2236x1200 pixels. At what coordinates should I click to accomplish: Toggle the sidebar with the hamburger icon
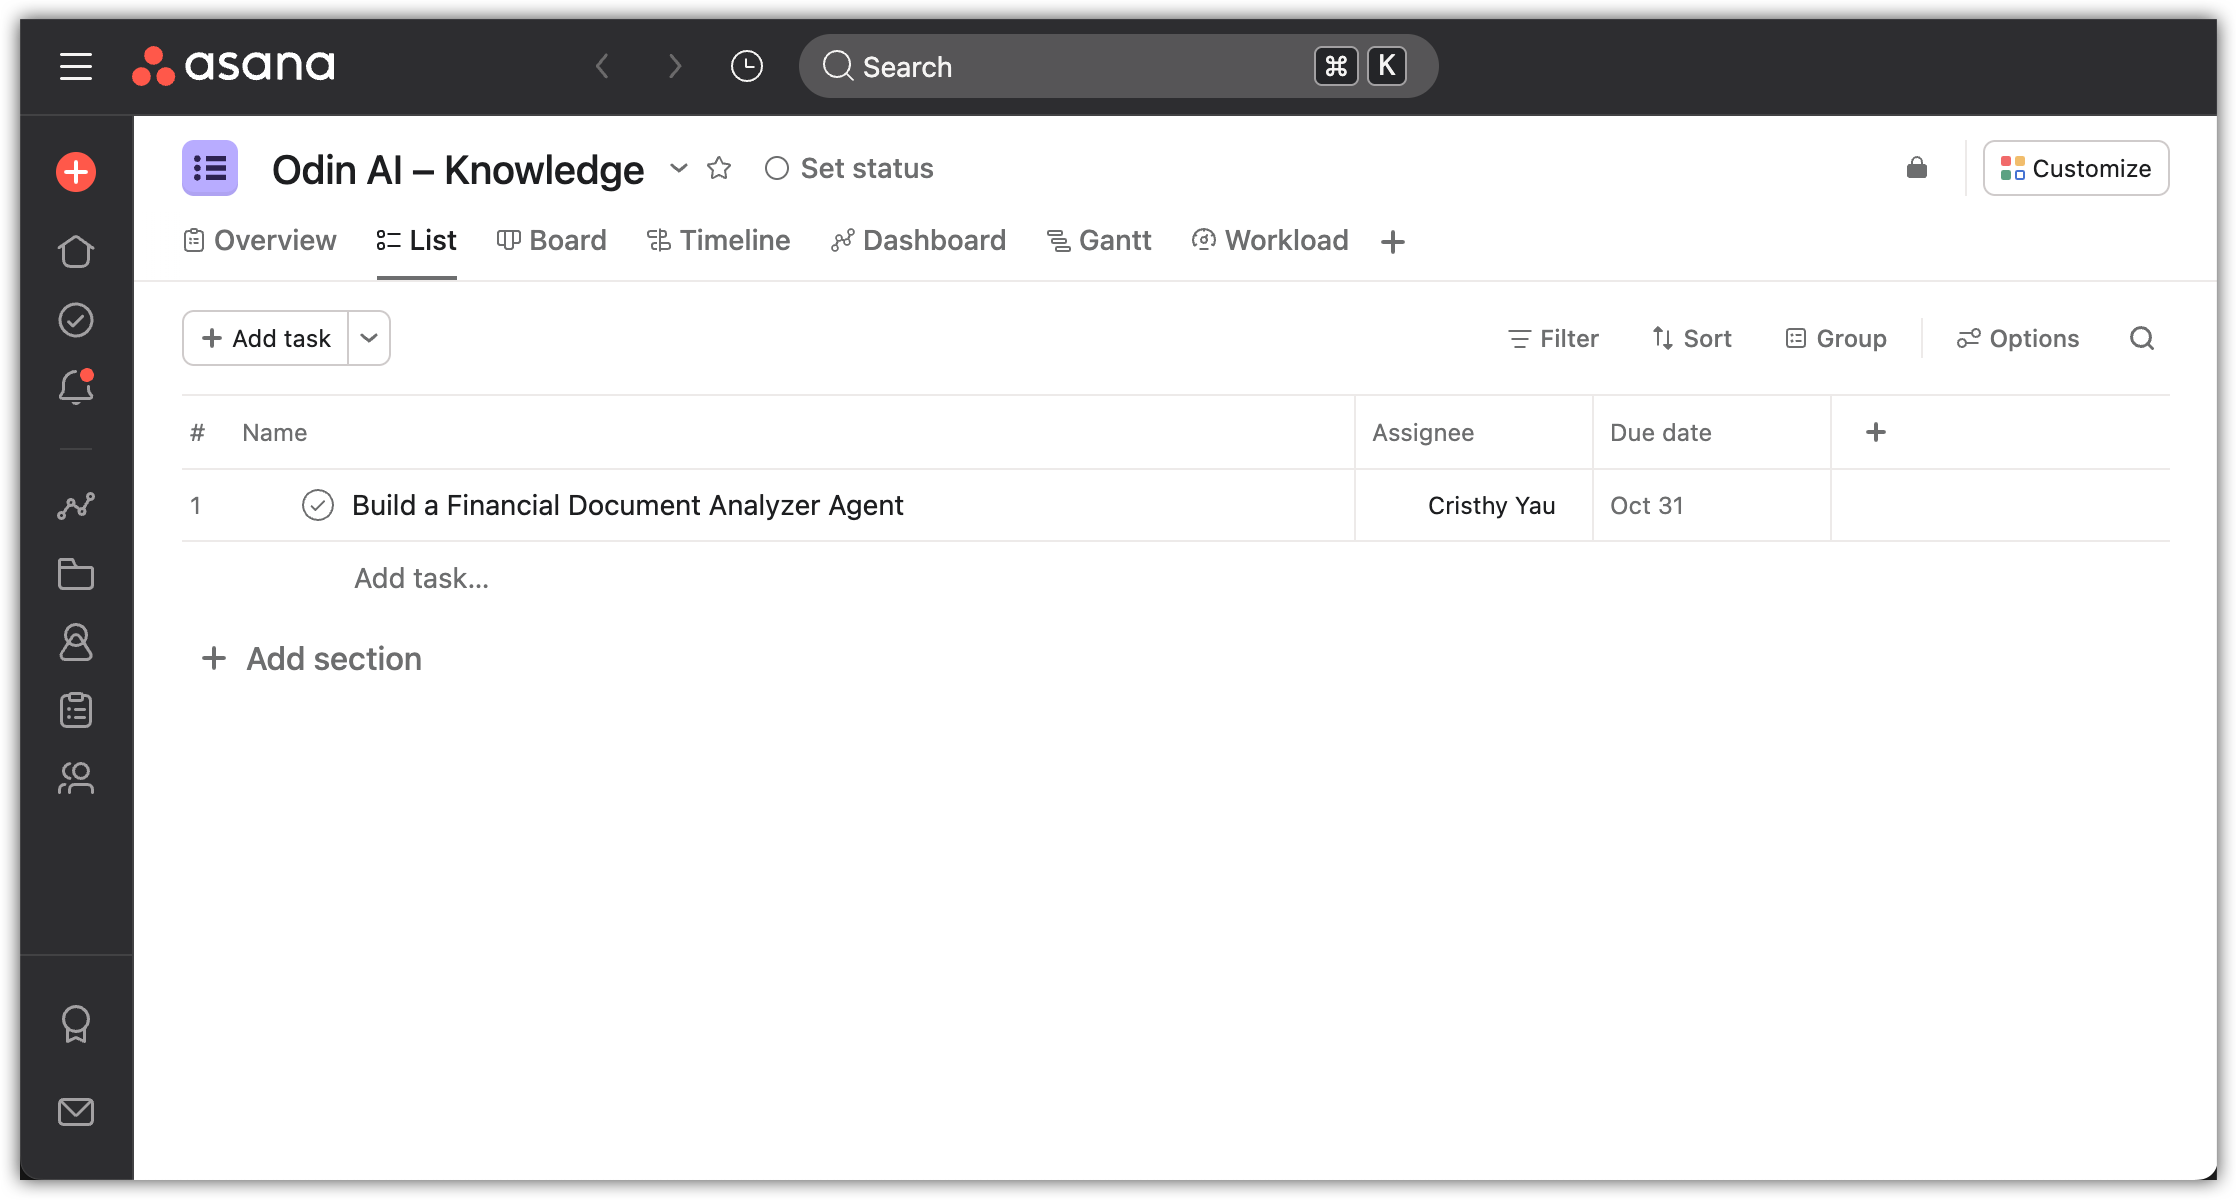pos(75,66)
